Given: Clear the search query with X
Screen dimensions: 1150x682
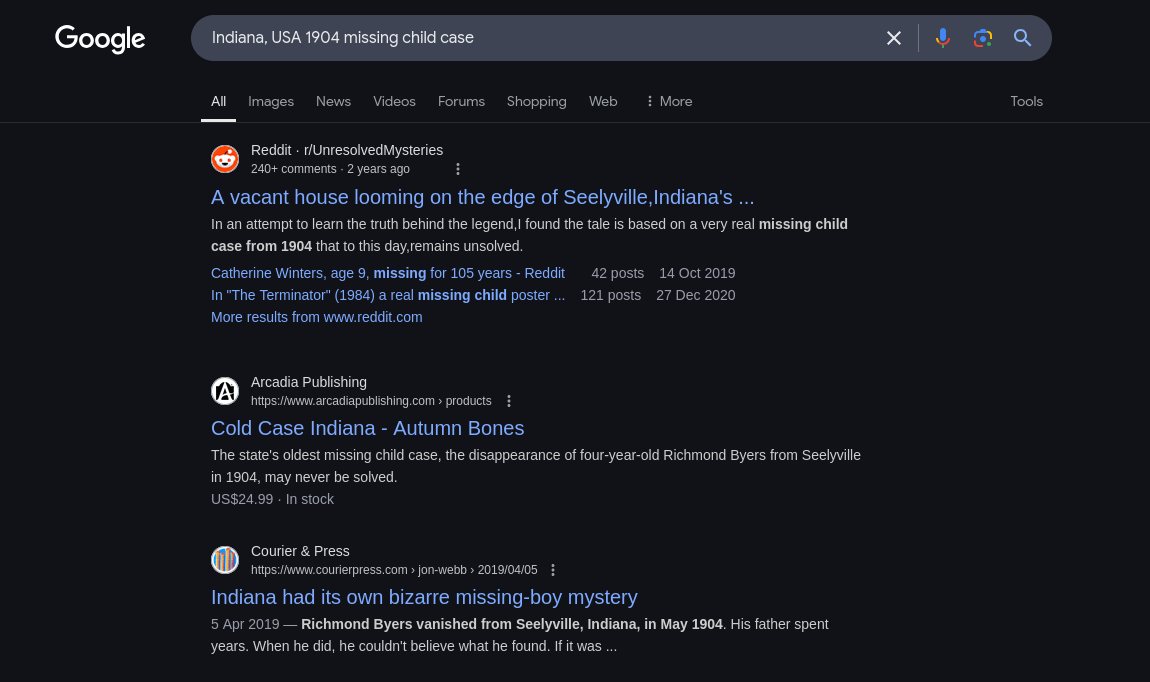Looking at the screenshot, I should coord(894,38).
